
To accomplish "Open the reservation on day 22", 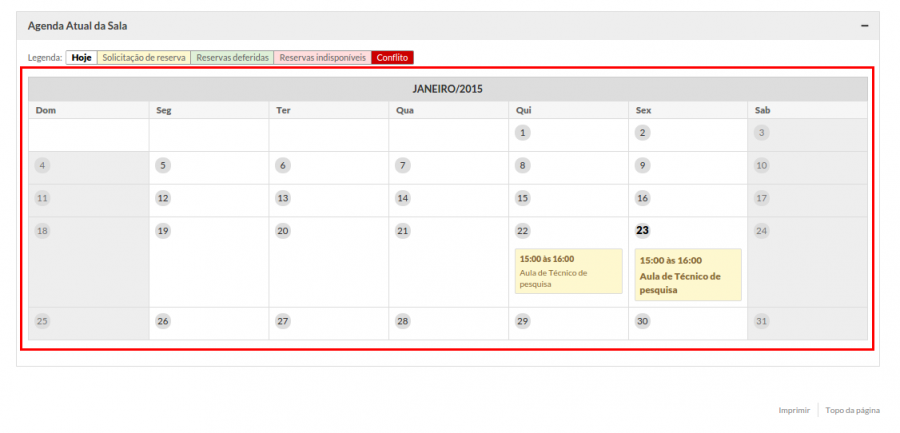I will point(568,271).
